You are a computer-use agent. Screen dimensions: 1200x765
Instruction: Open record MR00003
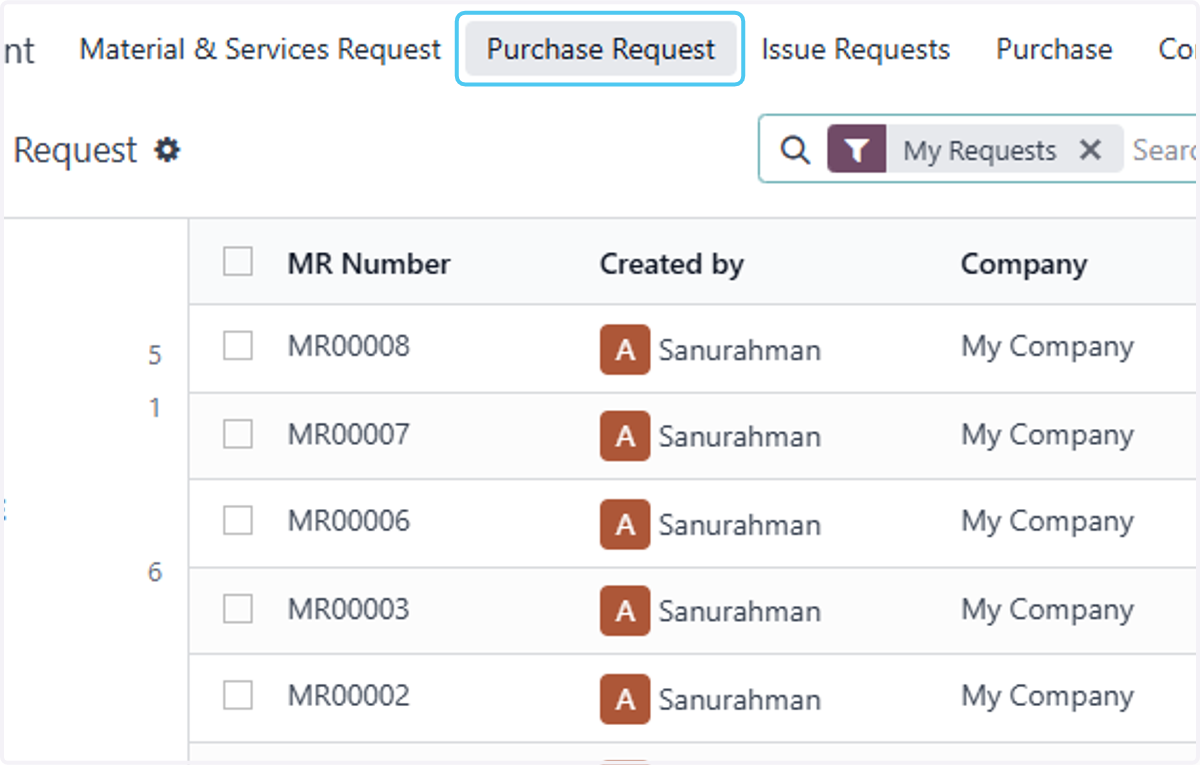coord(349,609)
